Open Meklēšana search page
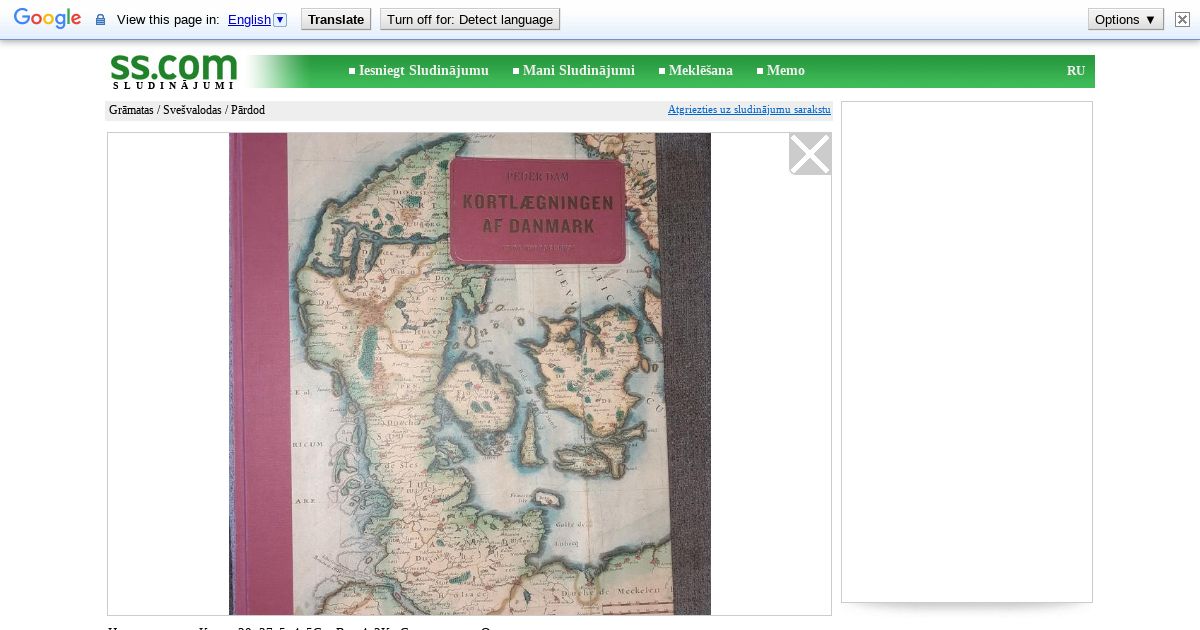 point(700,70)
